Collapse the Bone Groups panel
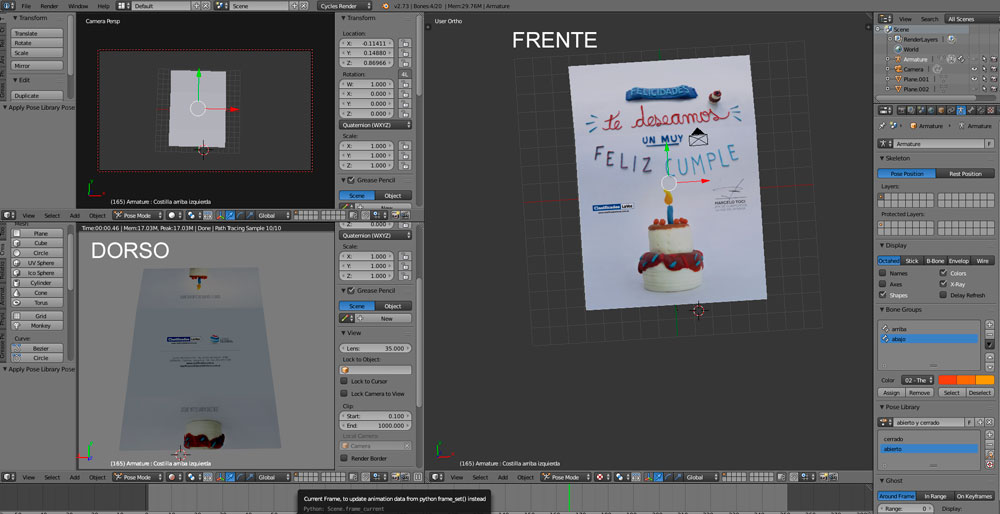 pyautogui.click(x=881, y=309)
